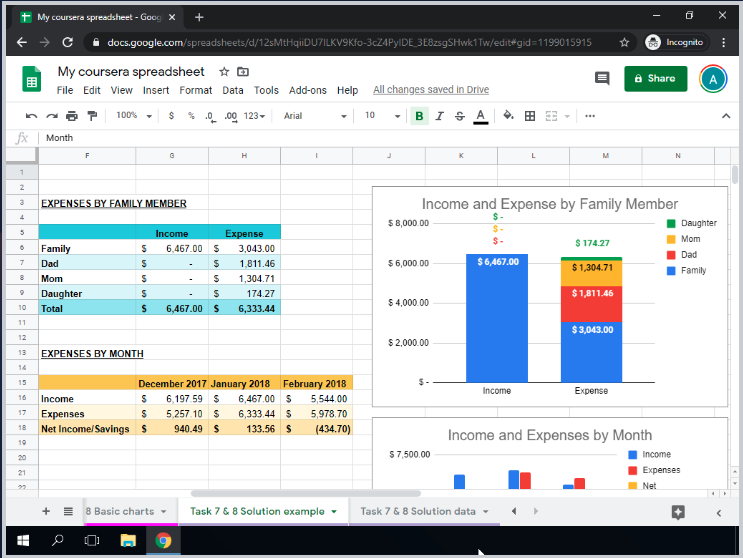This screenshot has height=558, width=743.
Task: Click the Print icon
Action: (x=70, y=116)
